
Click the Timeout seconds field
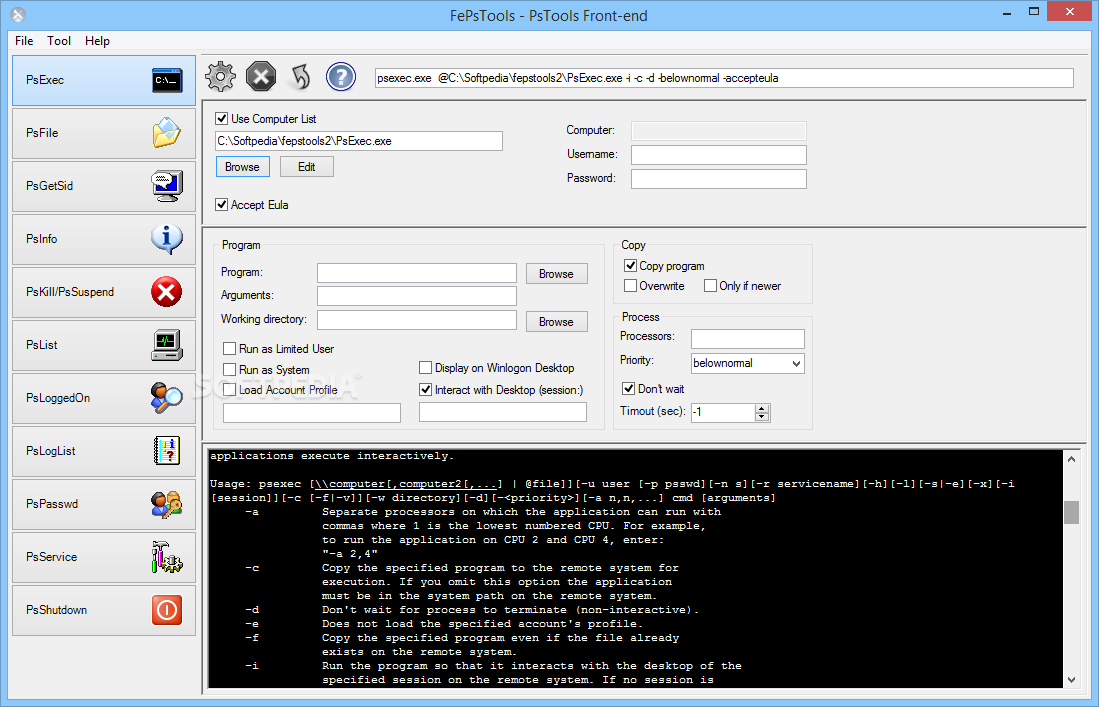(x=723, y=413)
